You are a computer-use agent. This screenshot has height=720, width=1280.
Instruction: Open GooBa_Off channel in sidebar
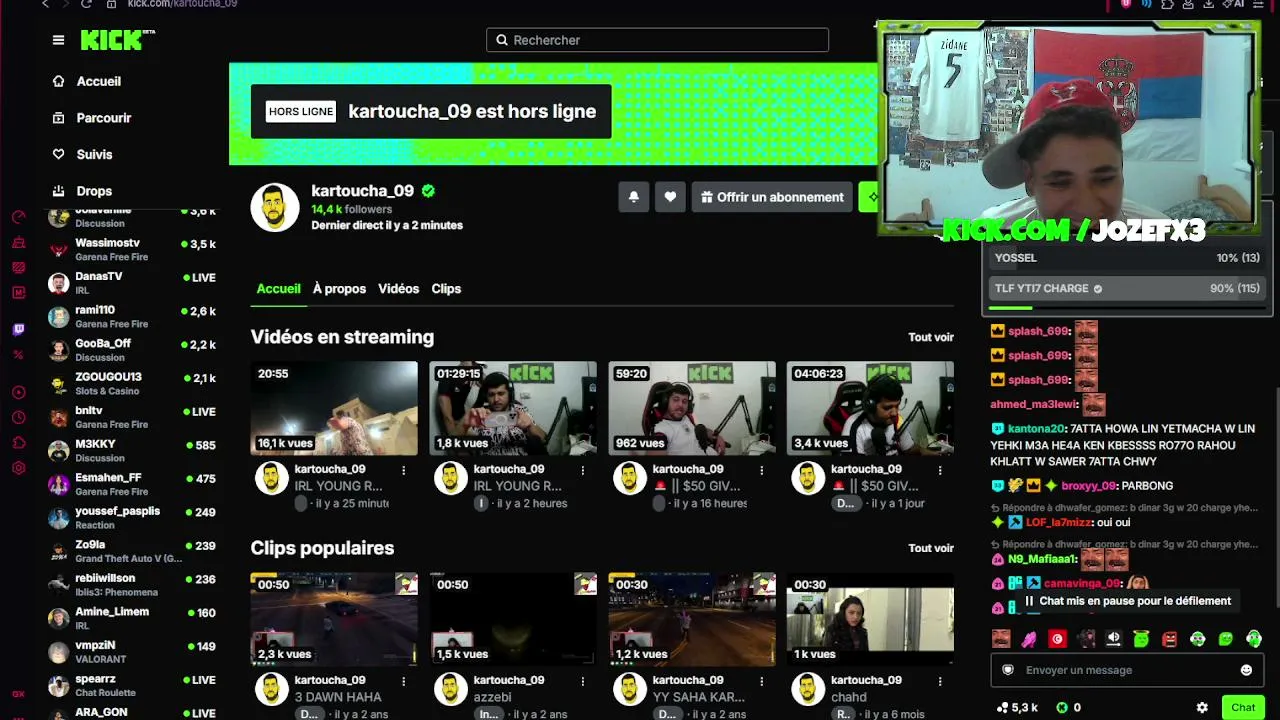point(132,350)
